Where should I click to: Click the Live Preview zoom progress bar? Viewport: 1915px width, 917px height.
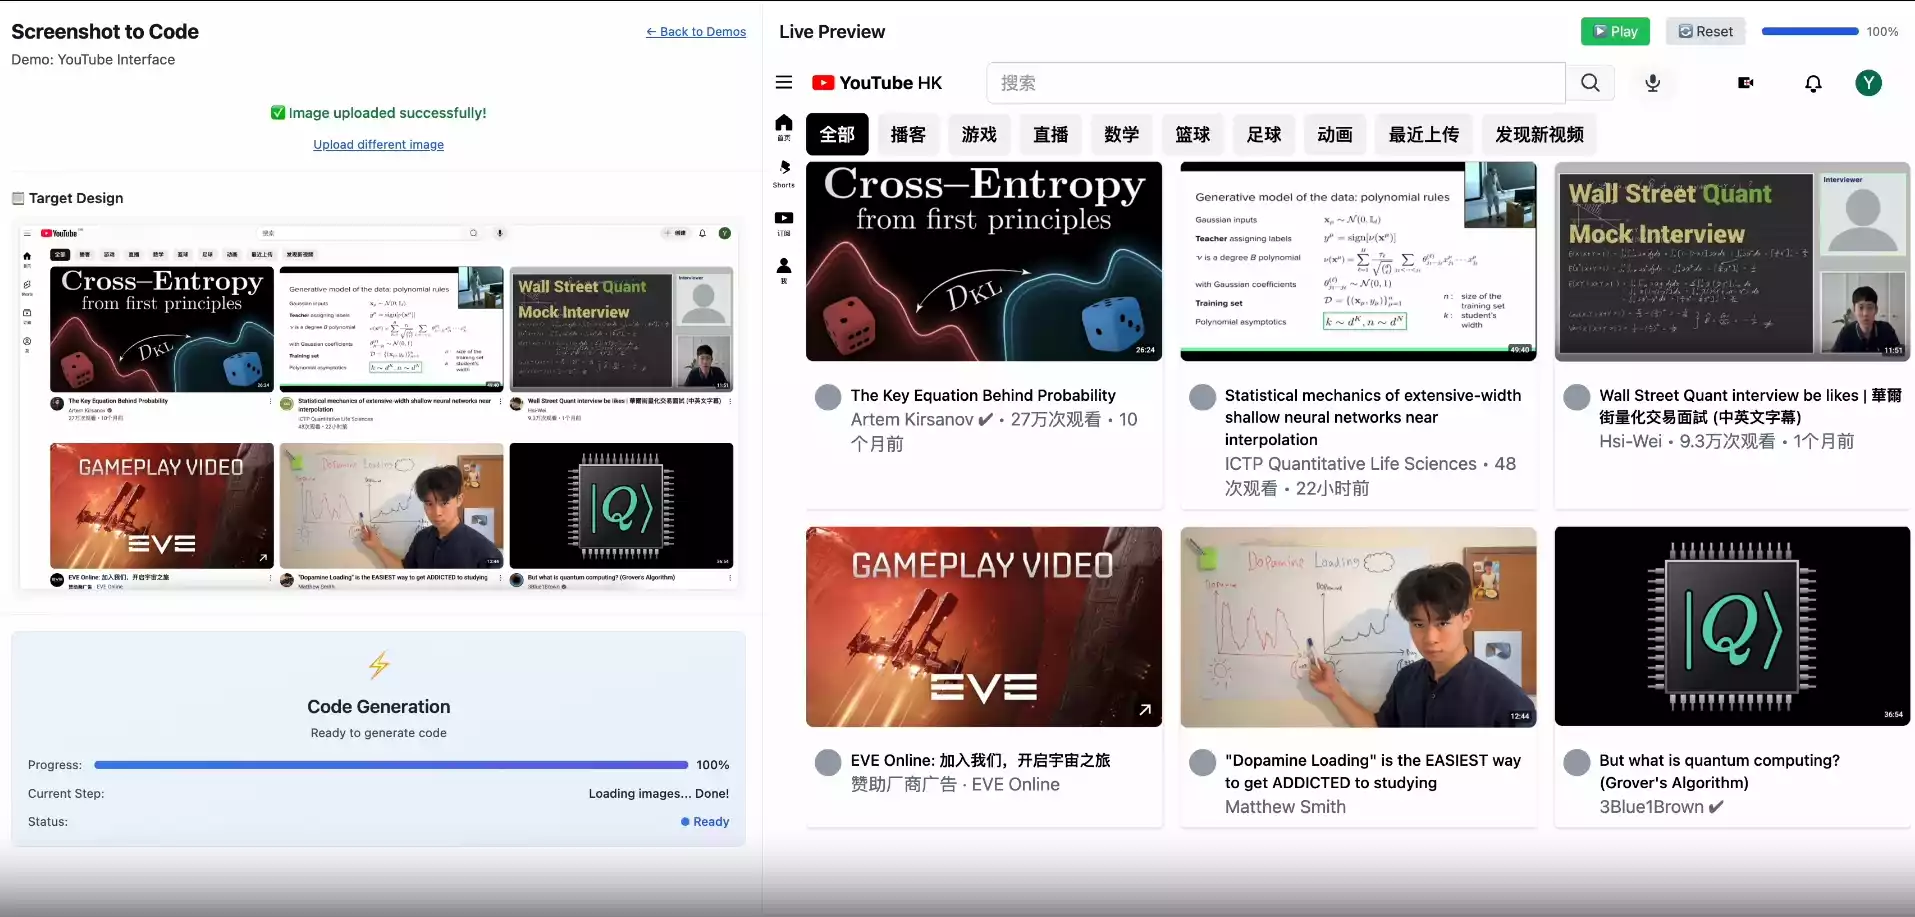(x=1810, y=31)
